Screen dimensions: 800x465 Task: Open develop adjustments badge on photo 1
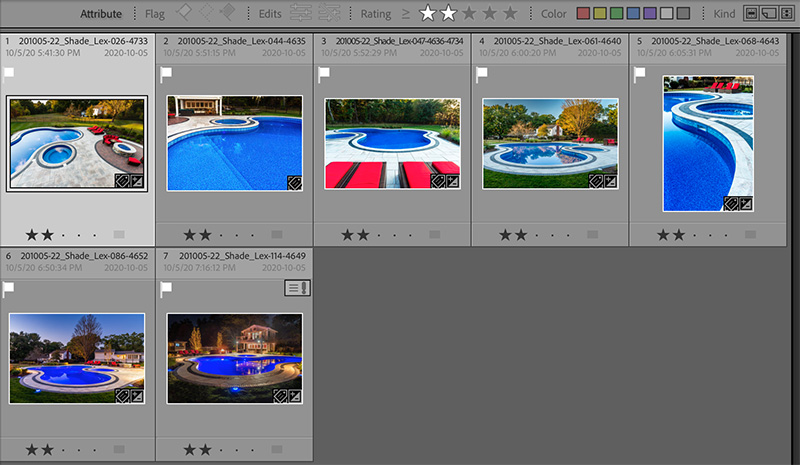coord(136,182)
